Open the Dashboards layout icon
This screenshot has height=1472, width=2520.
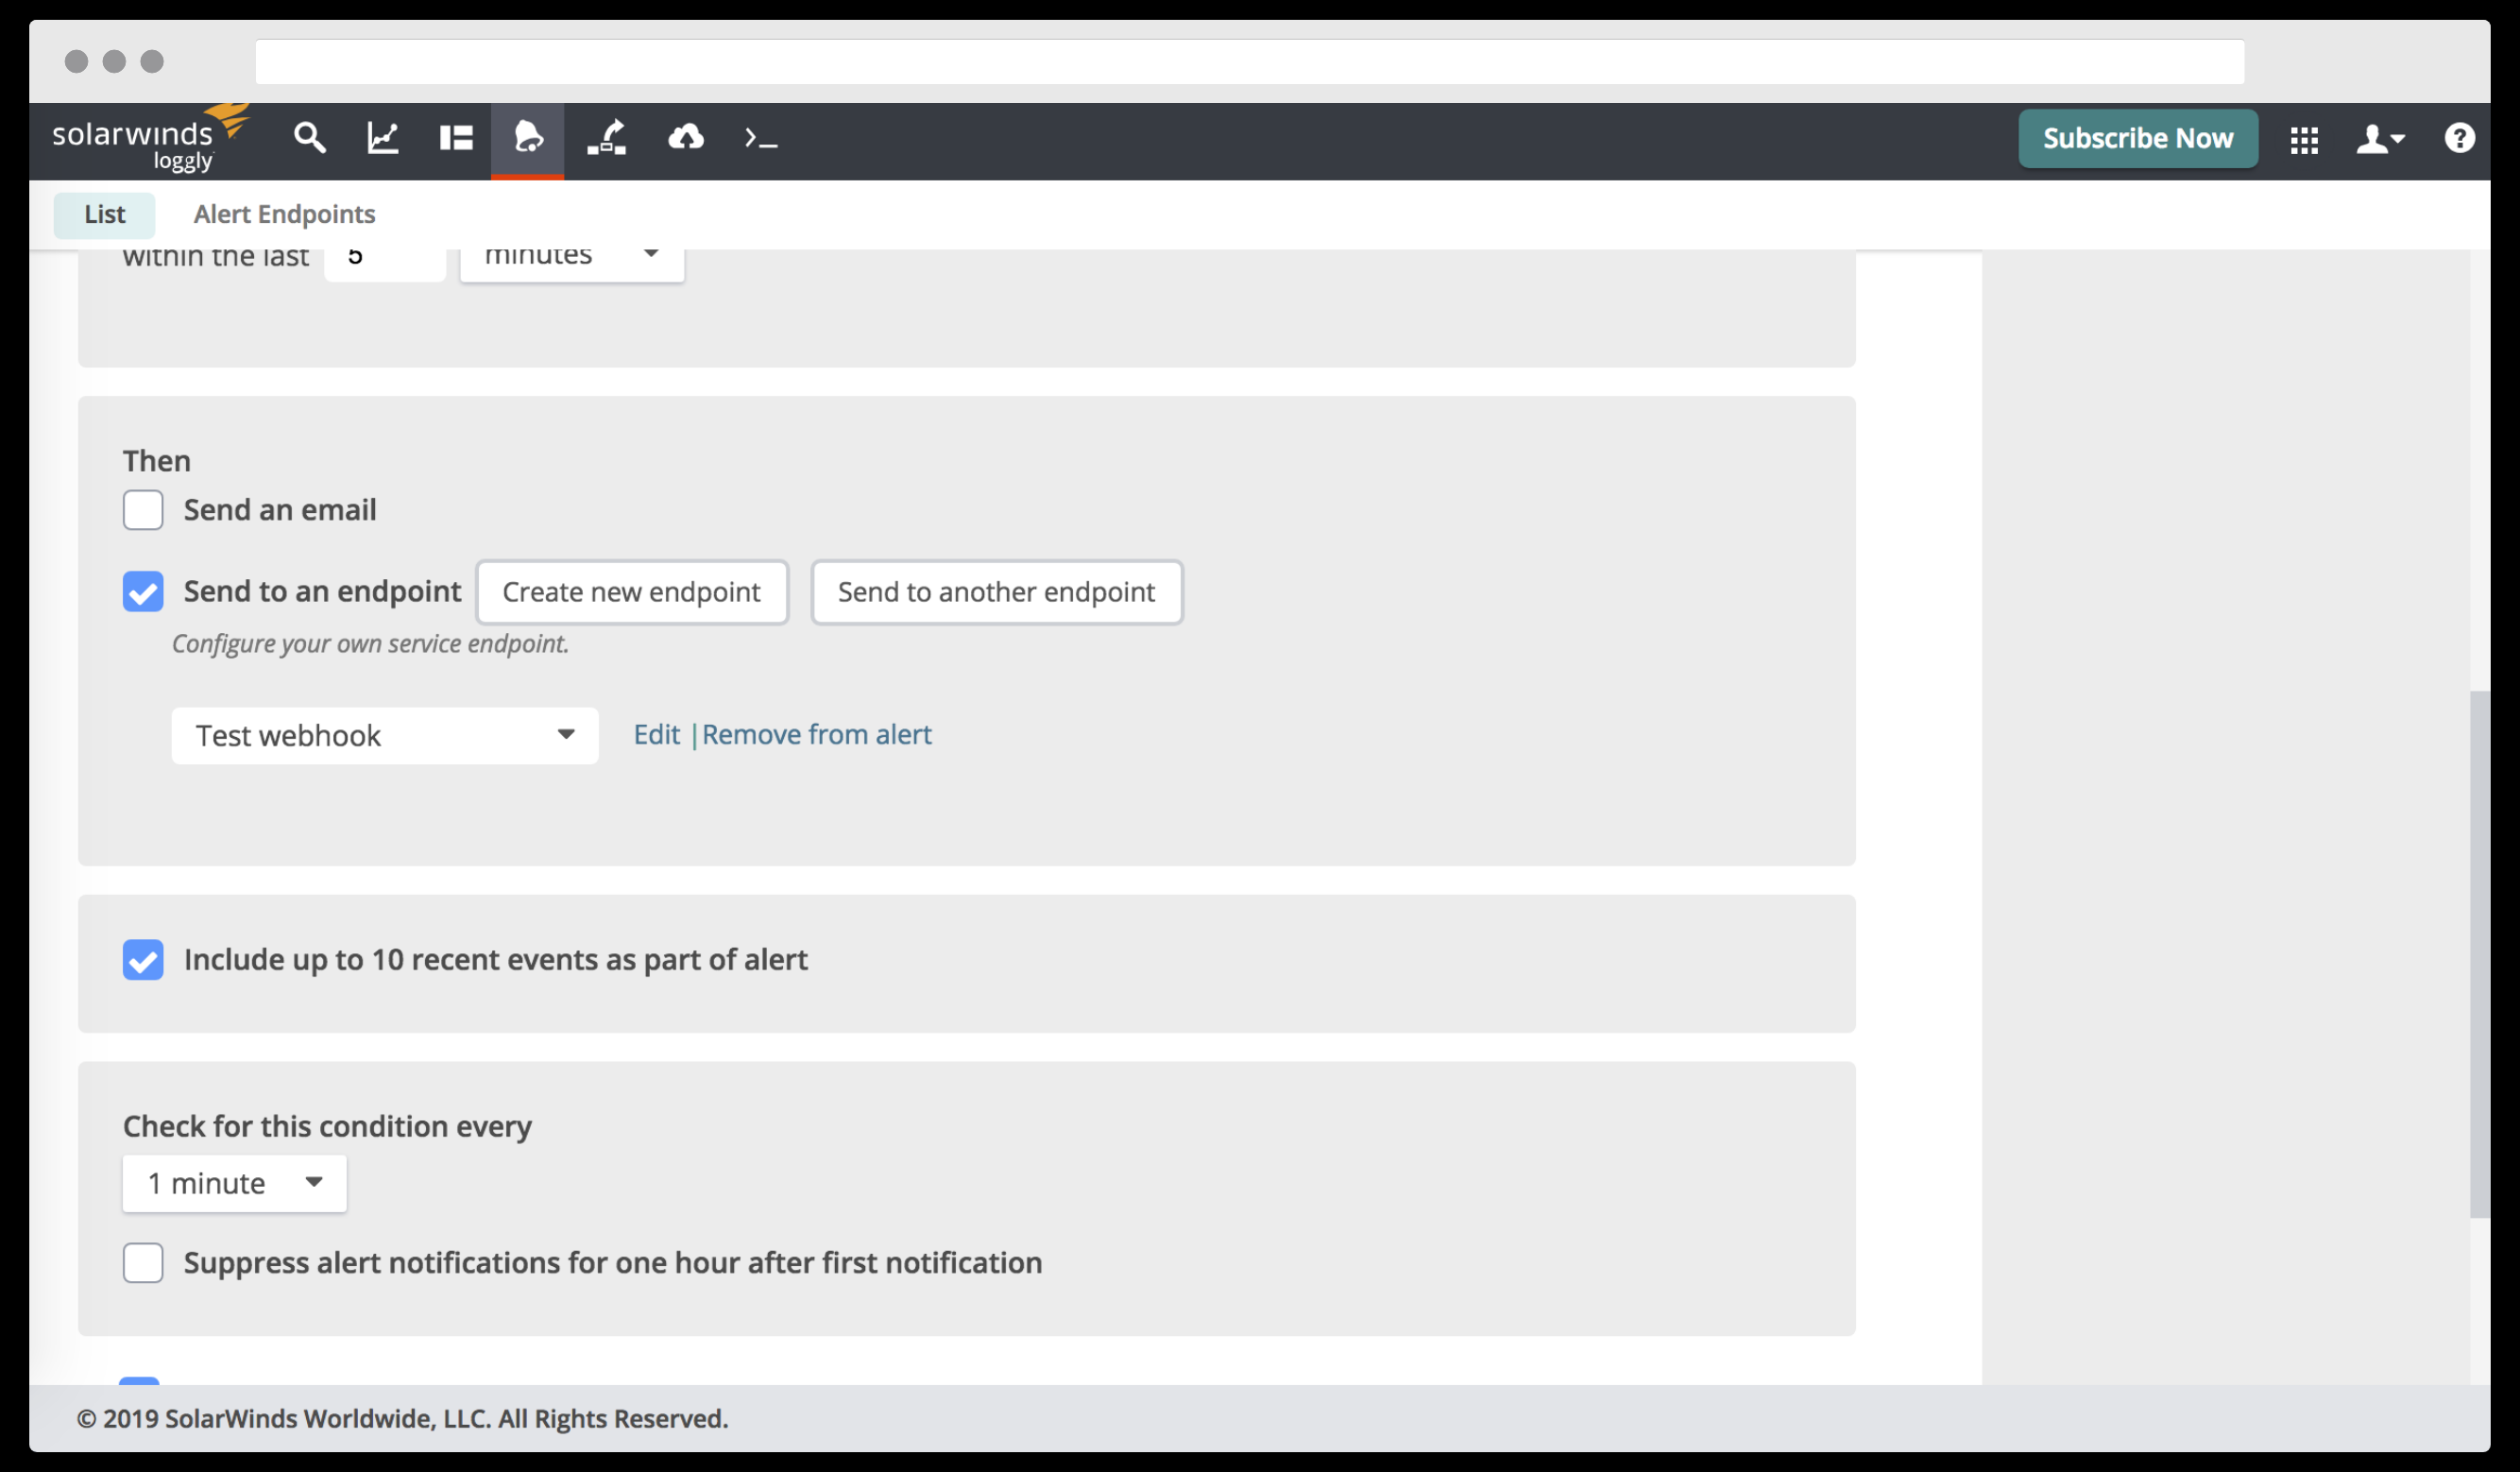[456, 138]
